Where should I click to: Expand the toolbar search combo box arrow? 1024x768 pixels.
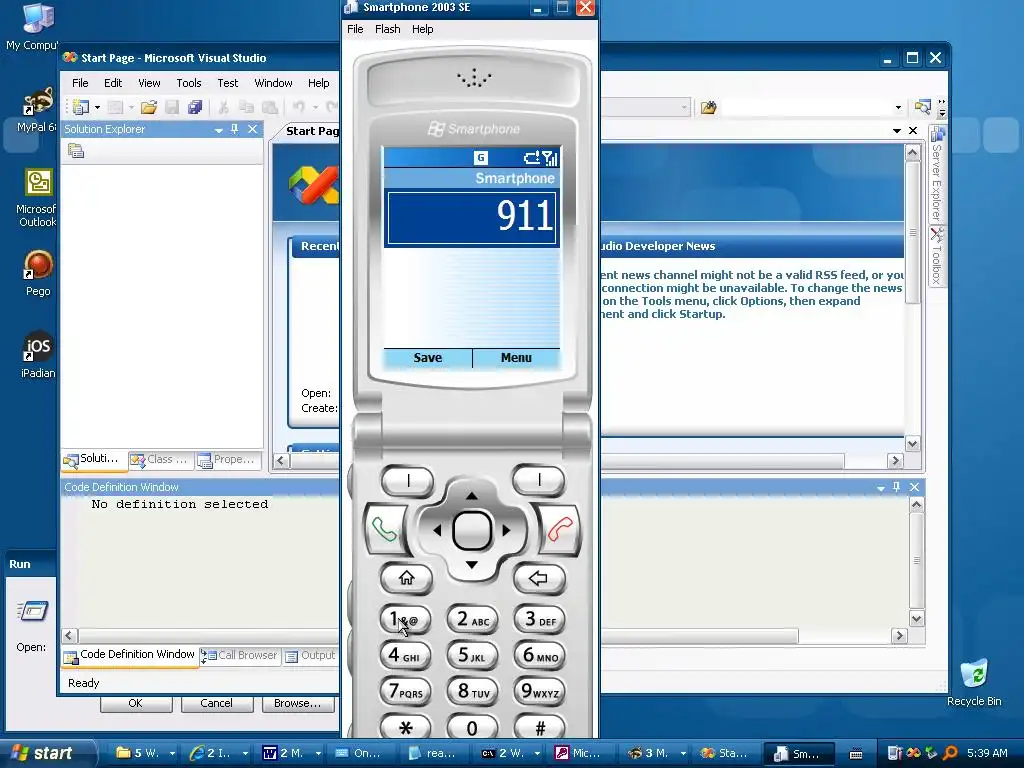[x=898, y=107]
